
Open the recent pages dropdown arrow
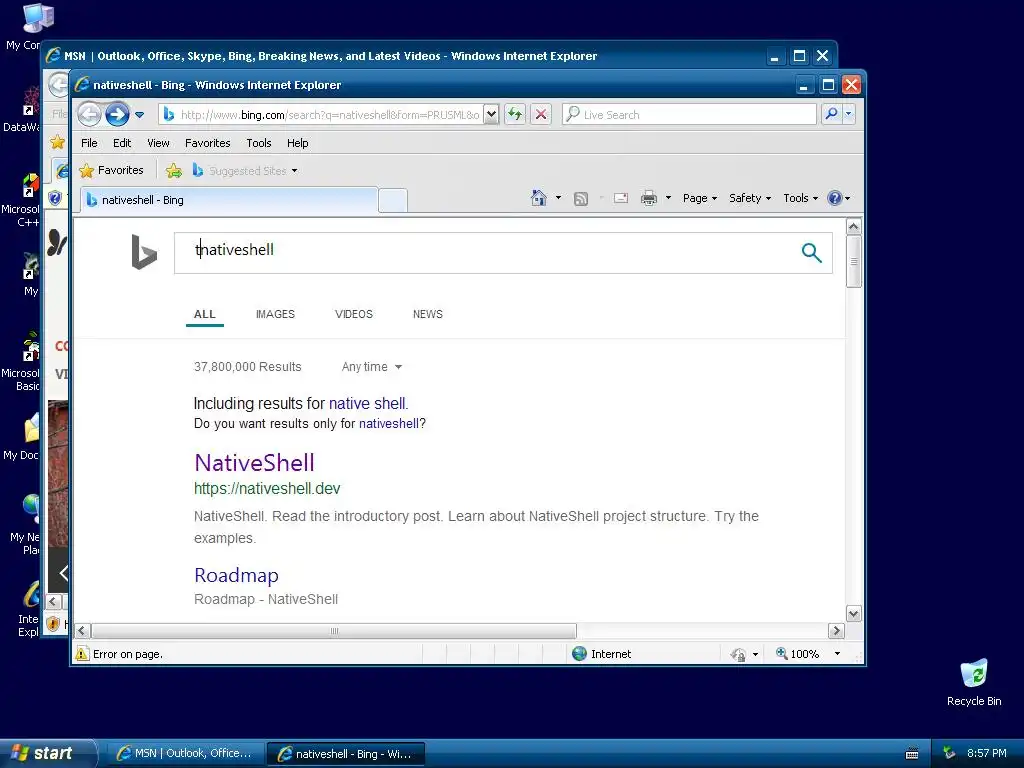(x=139, y=115)
